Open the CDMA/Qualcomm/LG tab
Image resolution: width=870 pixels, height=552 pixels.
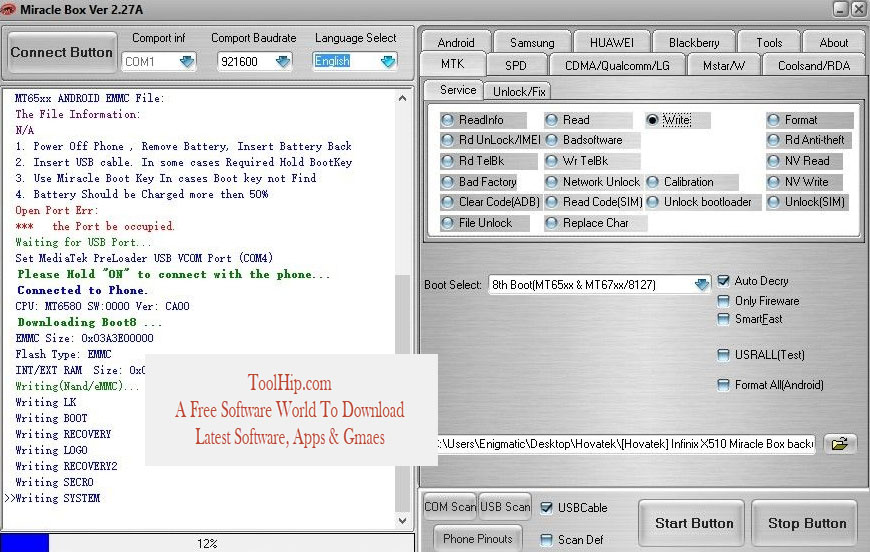(617, 65)
